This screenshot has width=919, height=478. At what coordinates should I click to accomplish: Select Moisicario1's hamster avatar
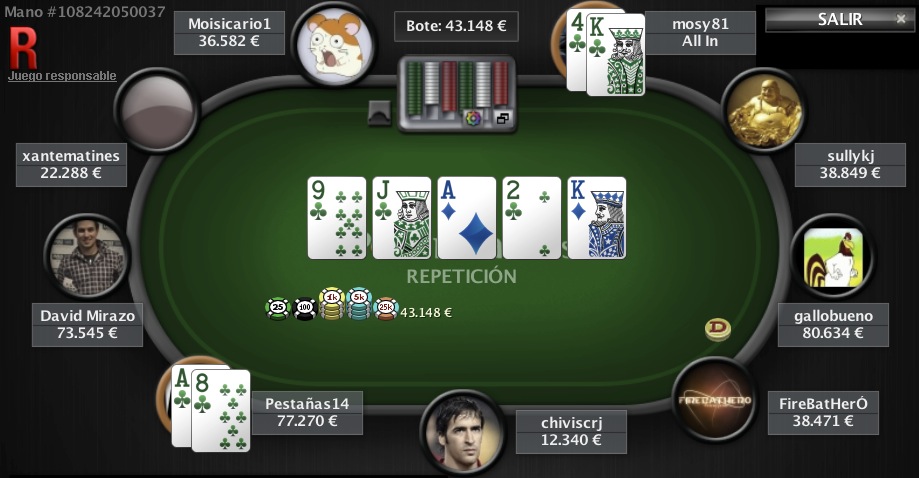(334, 45)
